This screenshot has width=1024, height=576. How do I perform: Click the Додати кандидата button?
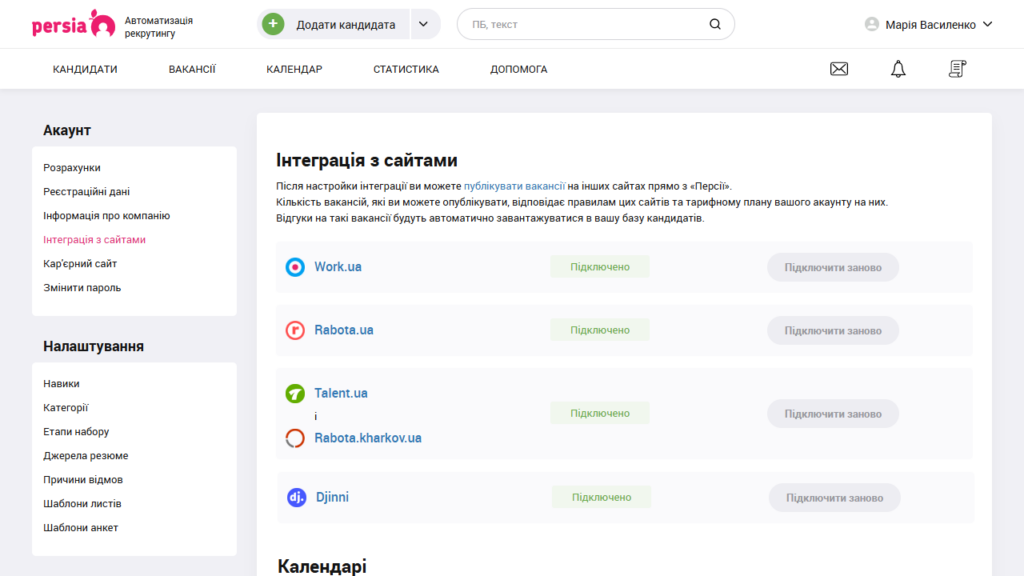pyautogui.click(x=333, y=24)
